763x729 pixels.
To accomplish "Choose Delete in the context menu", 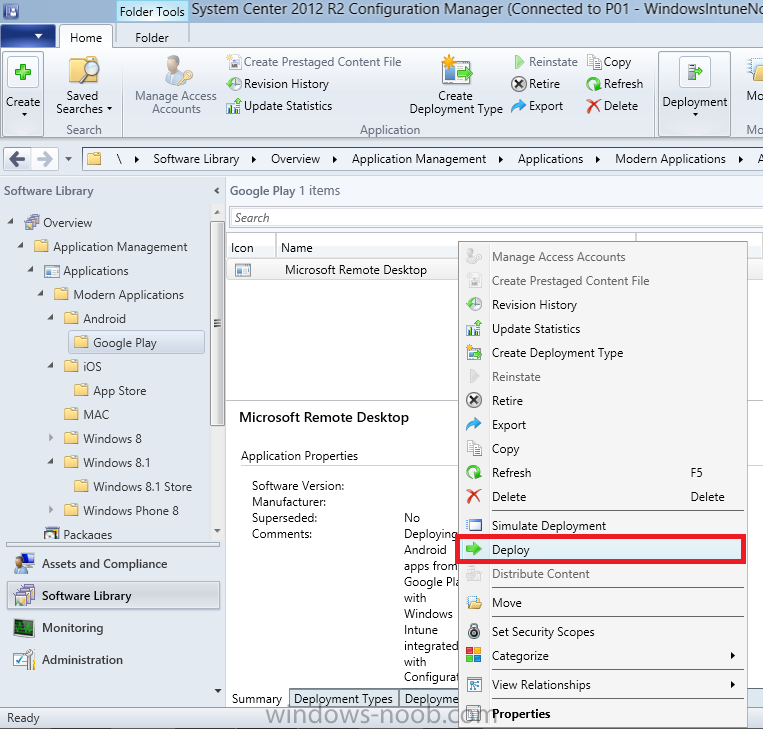I will coord(601,497).
